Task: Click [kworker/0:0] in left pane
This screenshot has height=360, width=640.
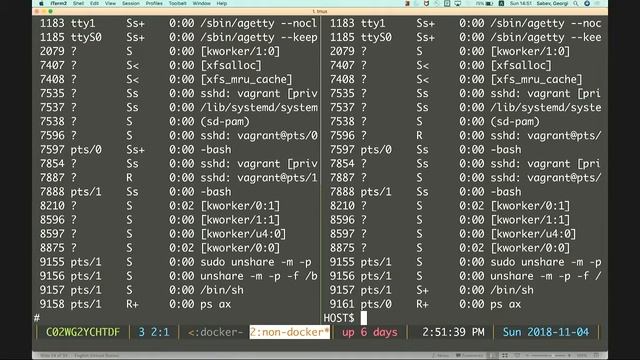Action: pyautogui.click(x=240, y=248)
